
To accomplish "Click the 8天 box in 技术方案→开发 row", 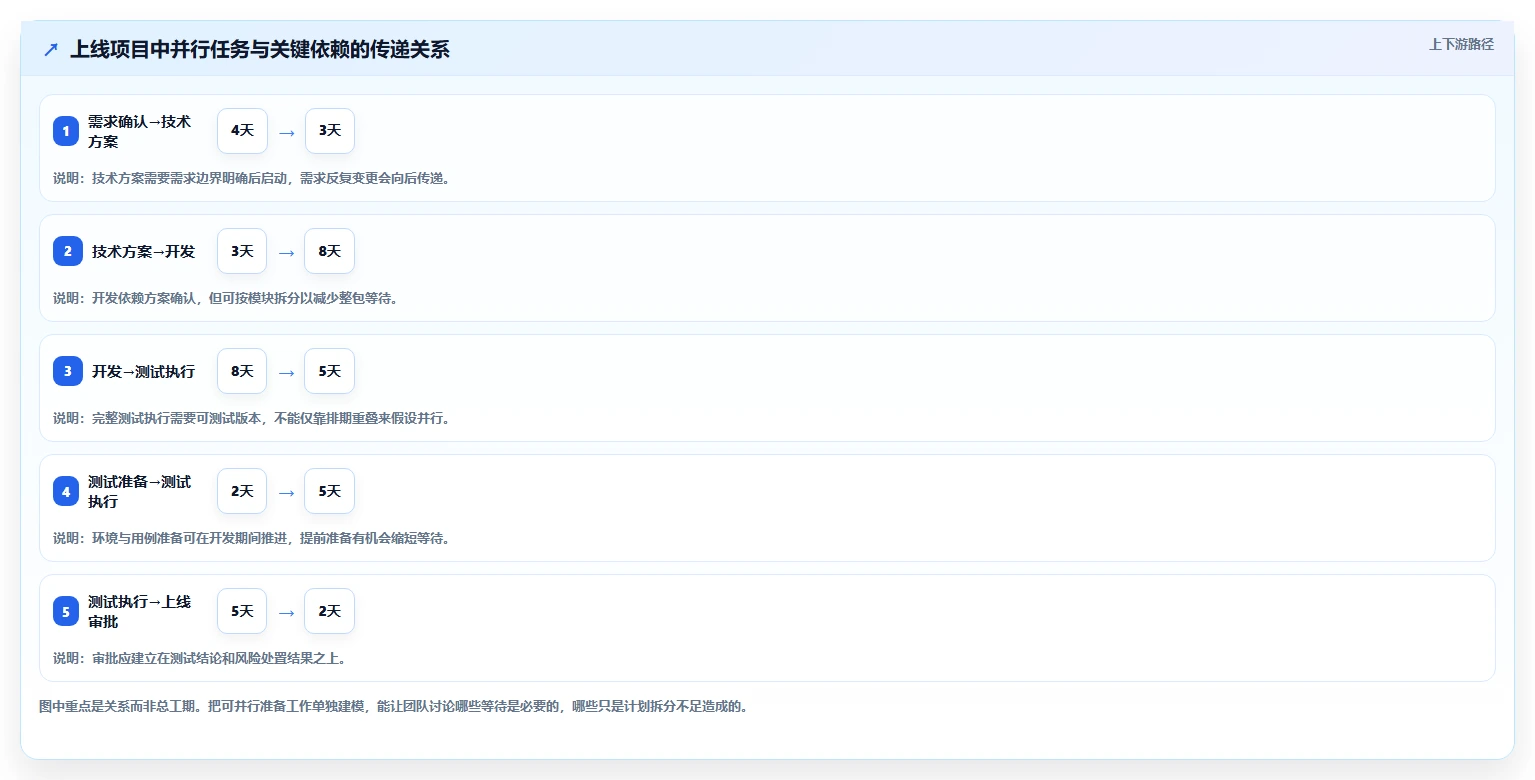I will point(330,251).
